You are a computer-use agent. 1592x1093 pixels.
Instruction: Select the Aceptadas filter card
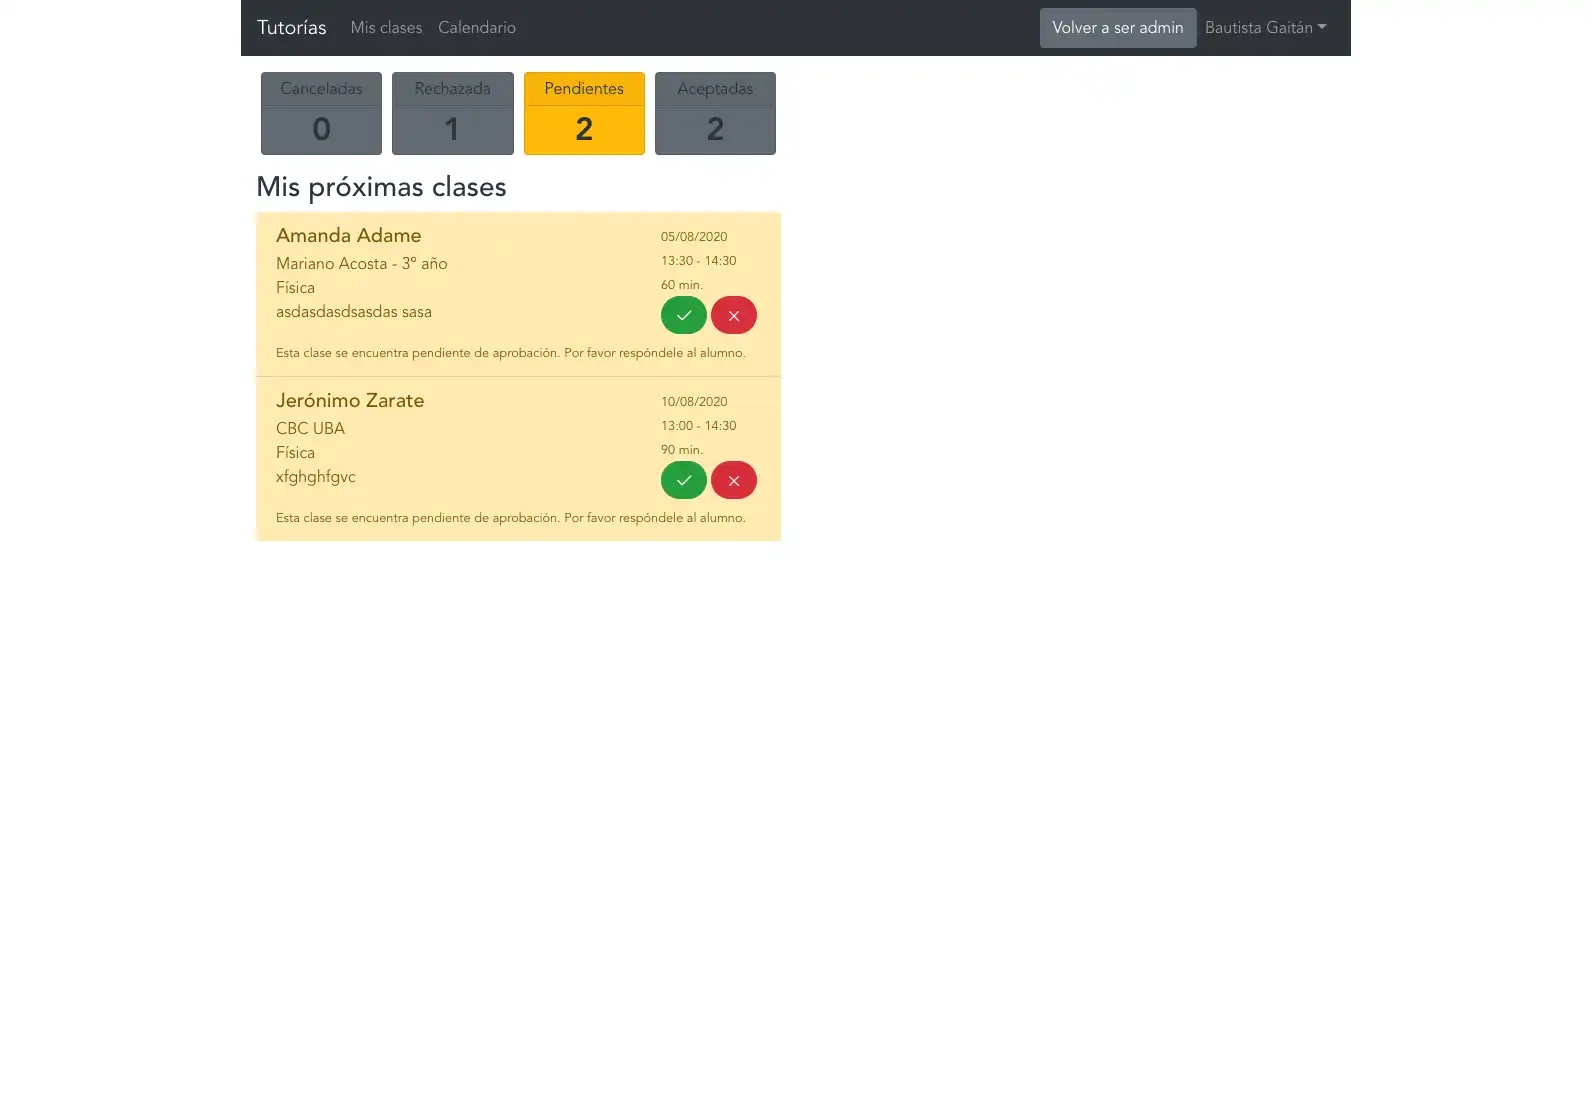(x=715, y=113)
